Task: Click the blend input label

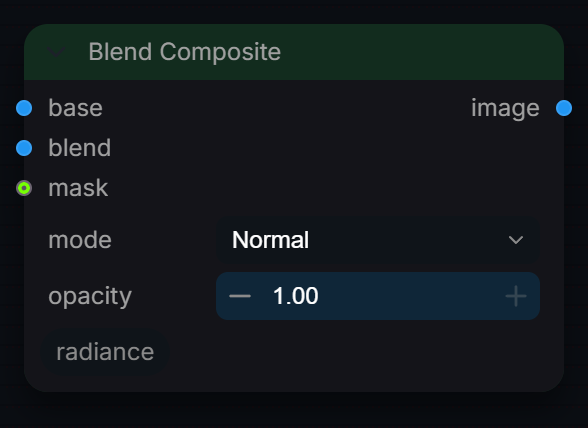Action: [x=80, y=148]
